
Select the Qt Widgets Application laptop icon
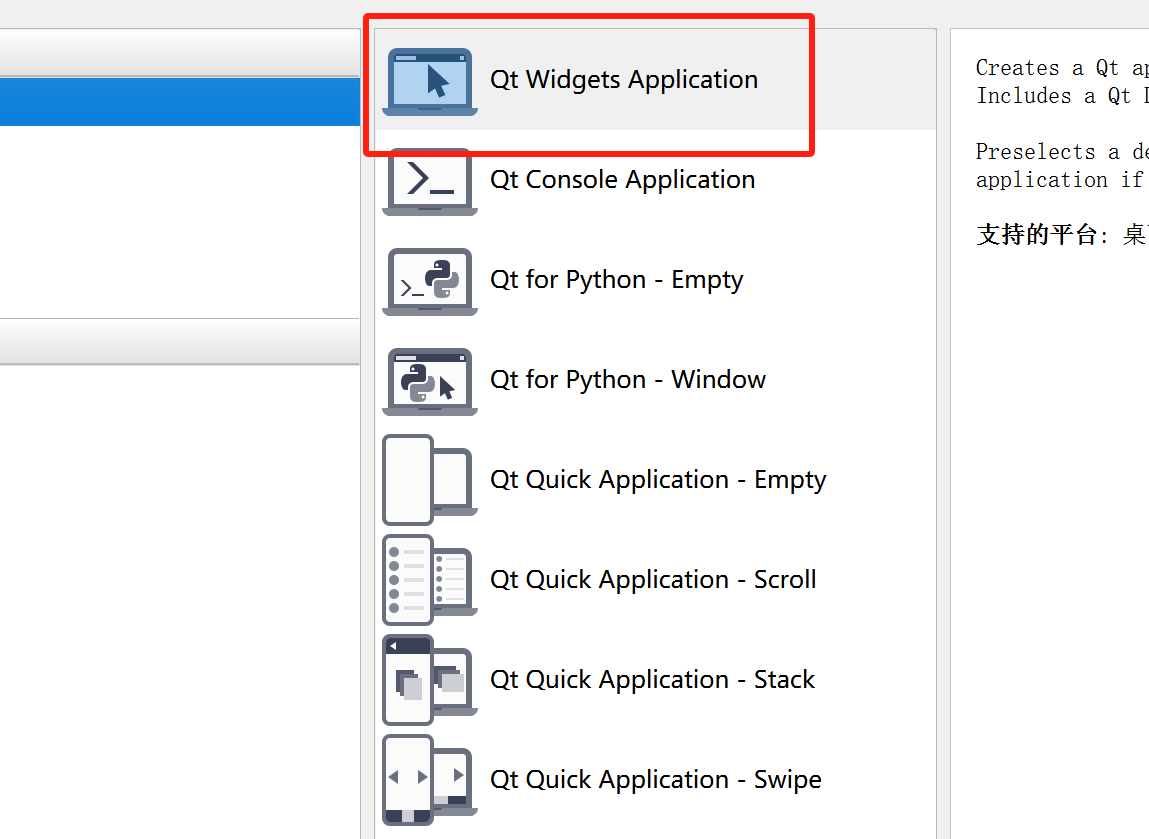coord(429,81)
